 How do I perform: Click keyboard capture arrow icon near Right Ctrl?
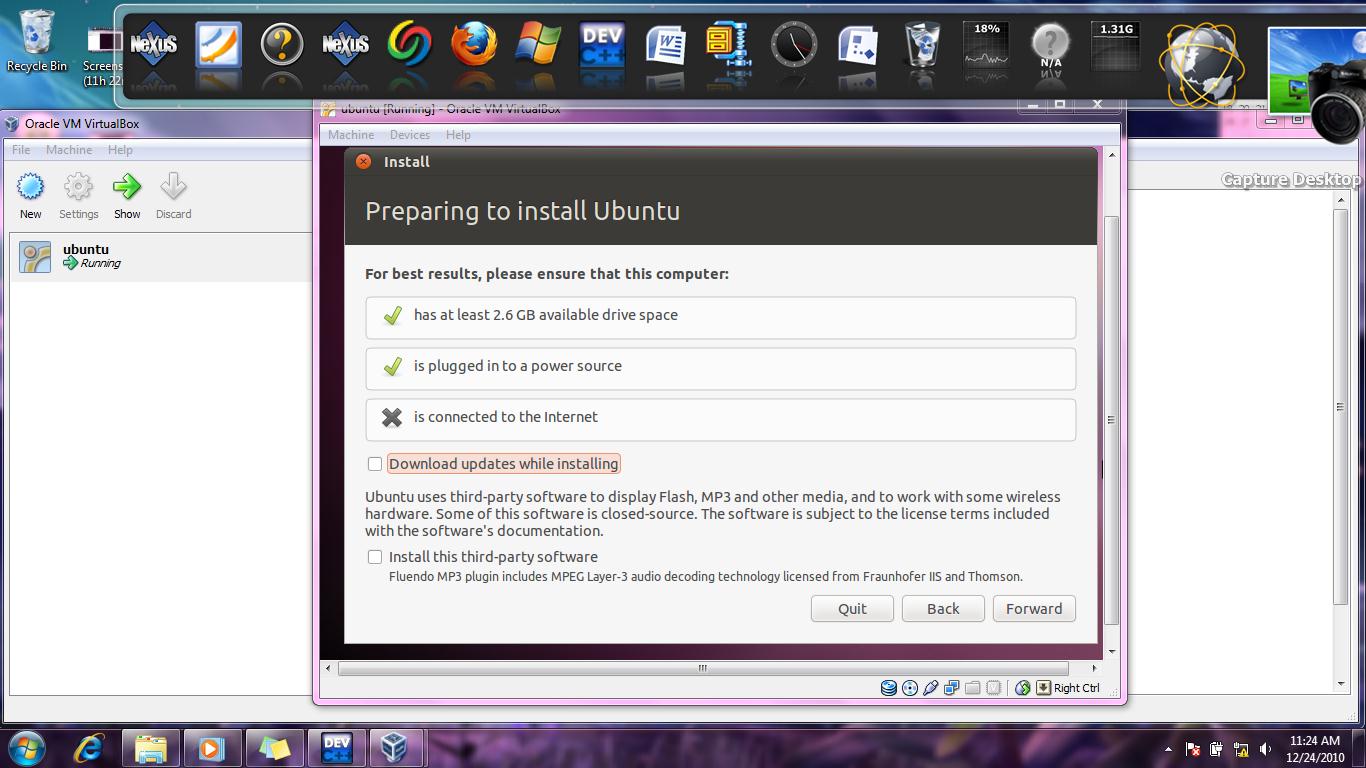[1043, 688]
